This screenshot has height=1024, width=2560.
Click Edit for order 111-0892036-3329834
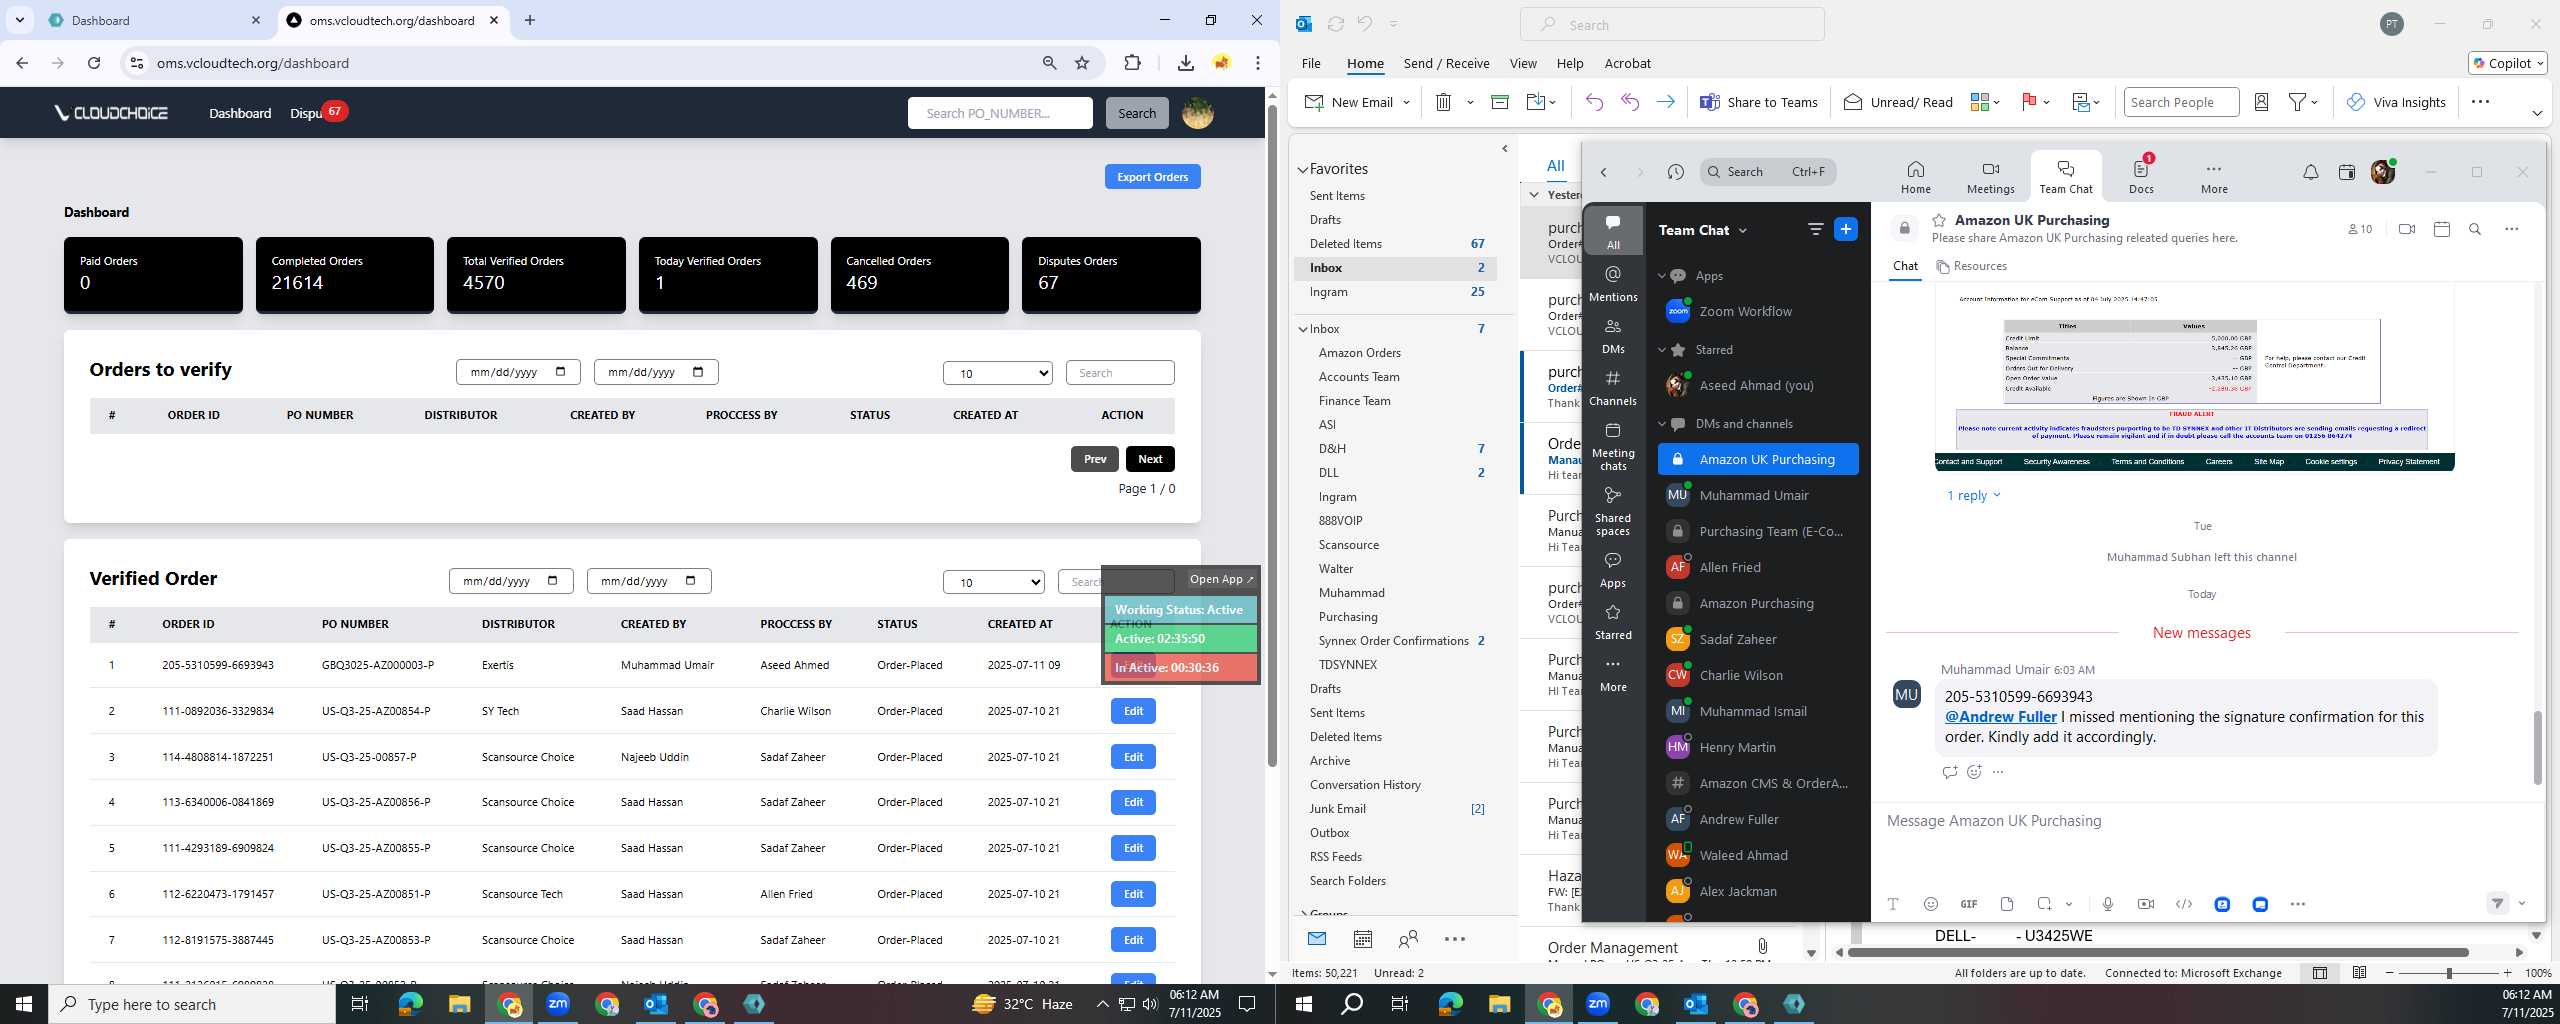(1133, 711)
